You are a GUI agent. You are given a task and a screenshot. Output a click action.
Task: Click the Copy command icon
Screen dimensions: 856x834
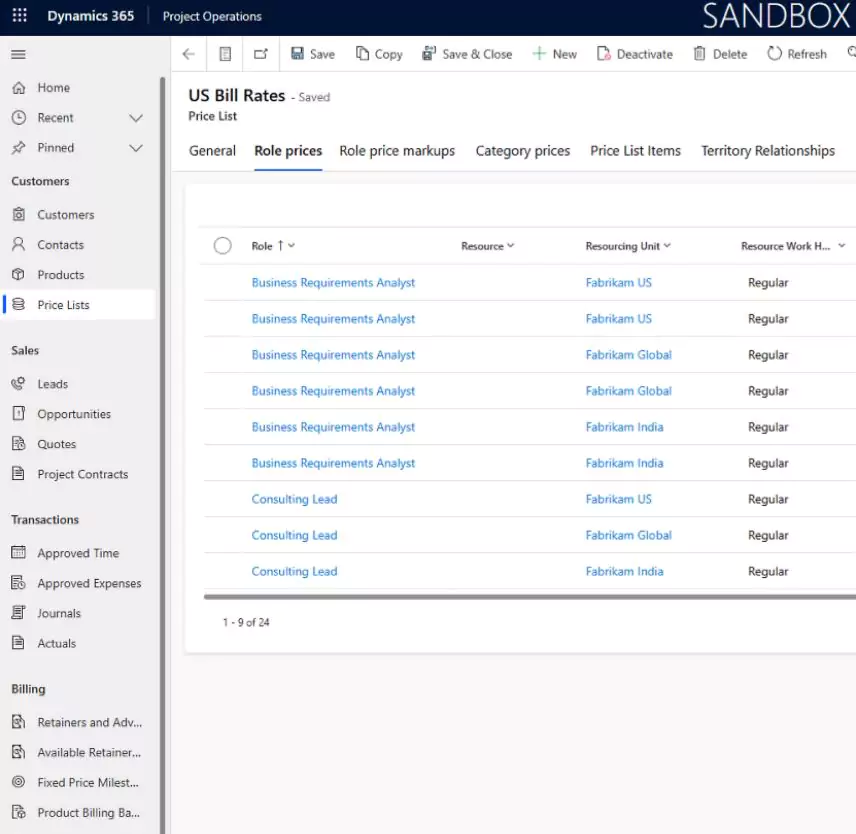point(362,54)
